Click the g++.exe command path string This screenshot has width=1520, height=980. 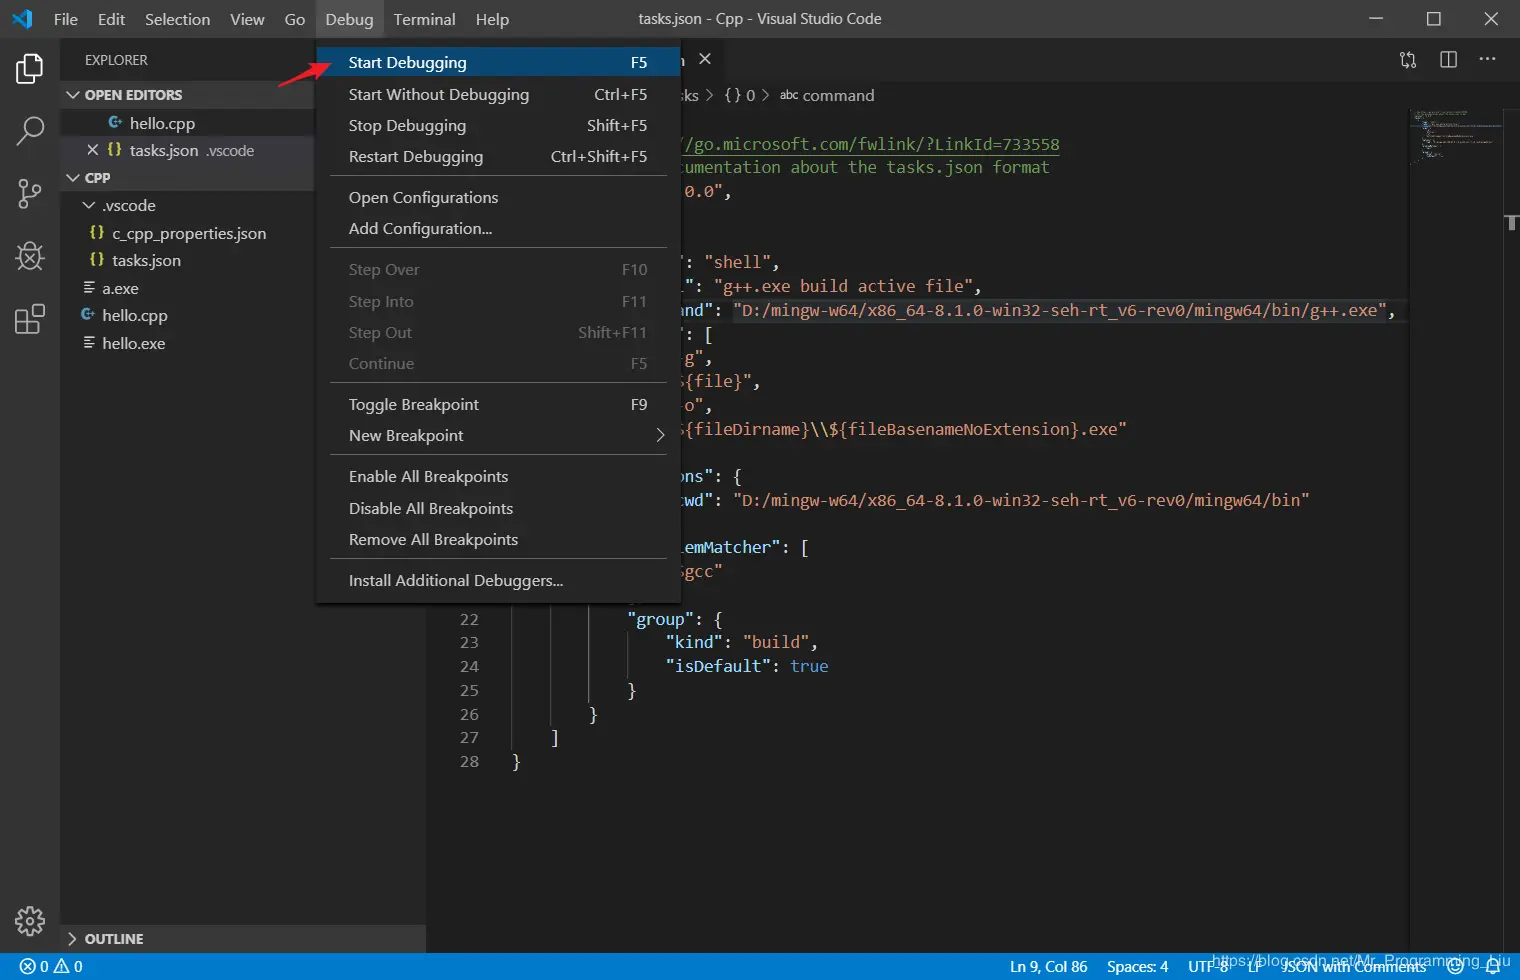click(x=1059, y=310)
